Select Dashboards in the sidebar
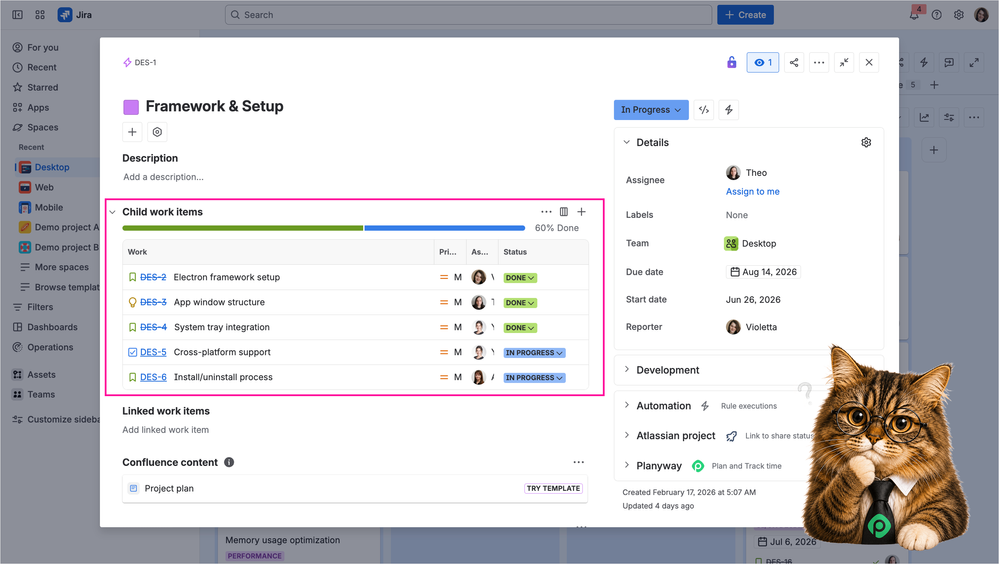Image resolution: width=999 pixels, height=564 pixels. pos(52,327)
